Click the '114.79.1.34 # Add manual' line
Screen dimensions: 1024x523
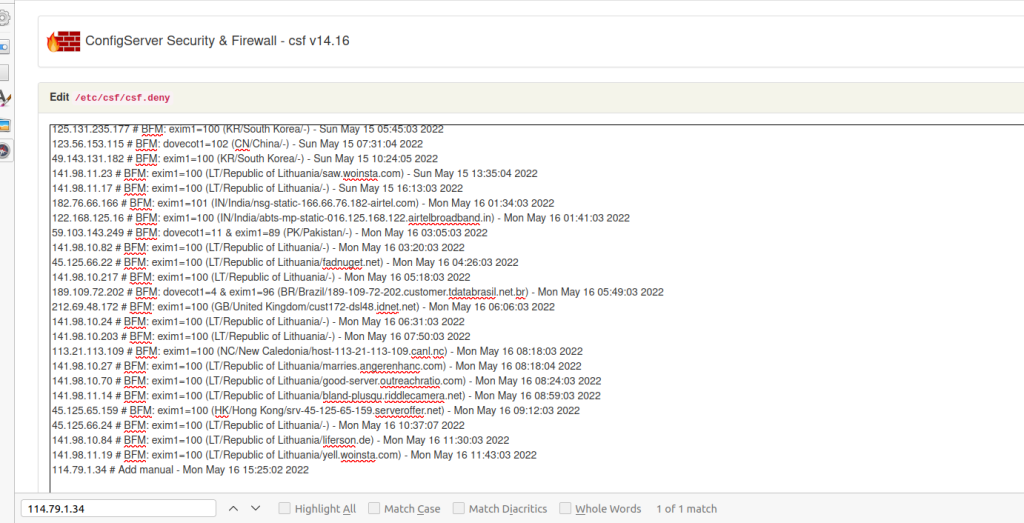pos(180,470)
